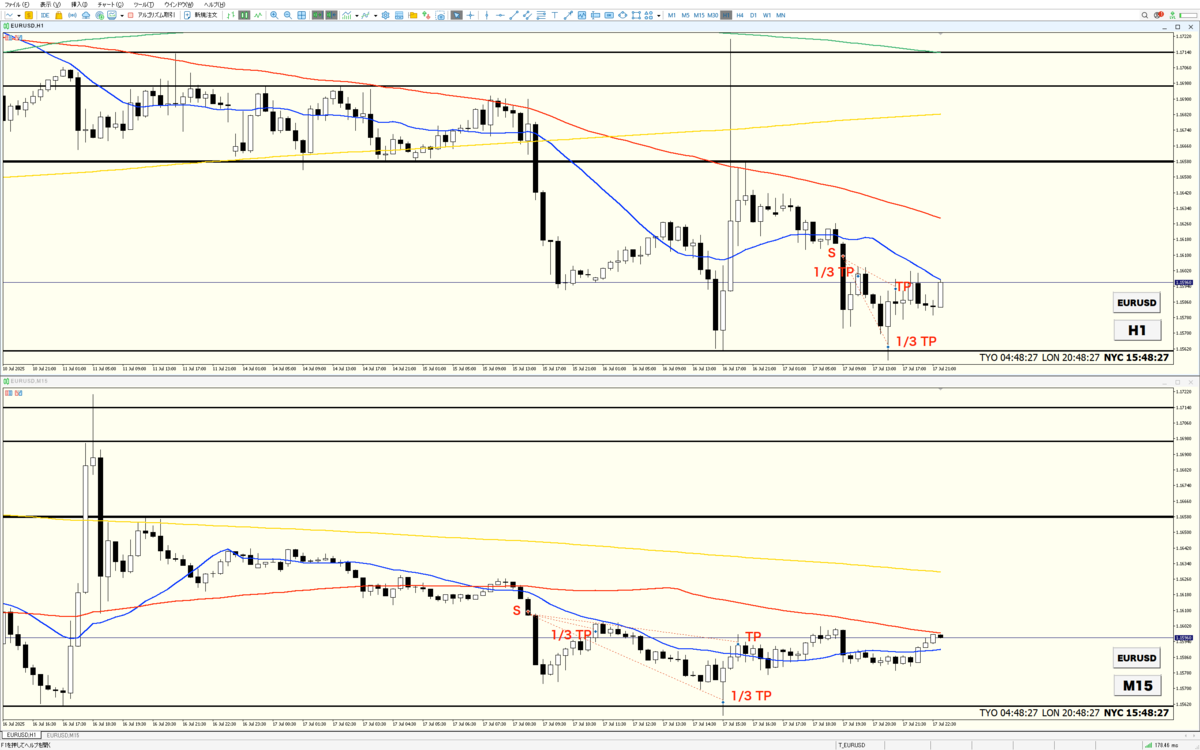This screenshot has width=1200, height=750.
Task: Click the zoom out magnifier icon
Action: click(x=288, y=15)
